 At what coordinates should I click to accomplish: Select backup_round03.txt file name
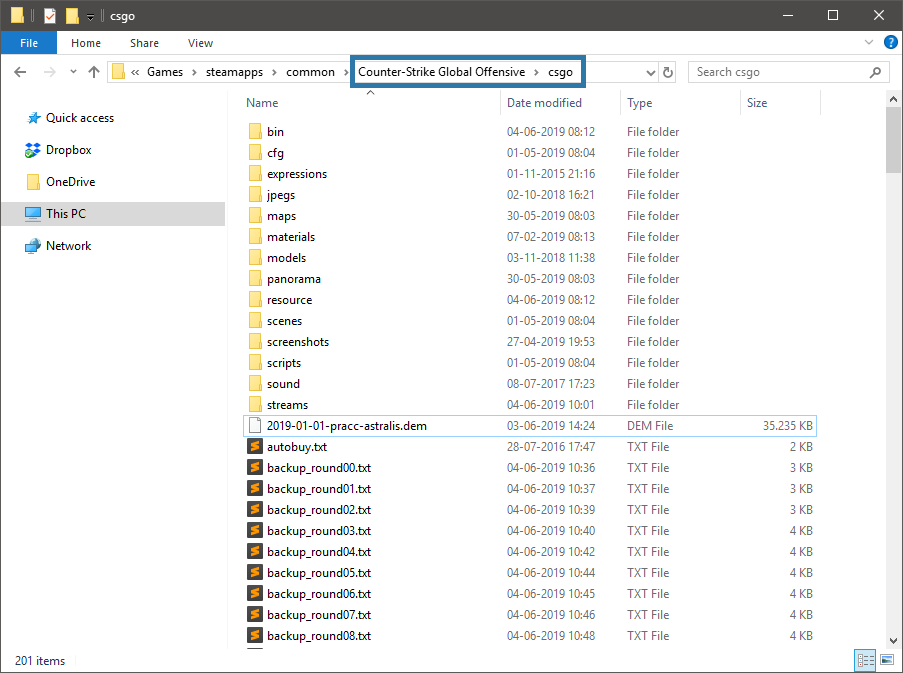pos(319,531)
